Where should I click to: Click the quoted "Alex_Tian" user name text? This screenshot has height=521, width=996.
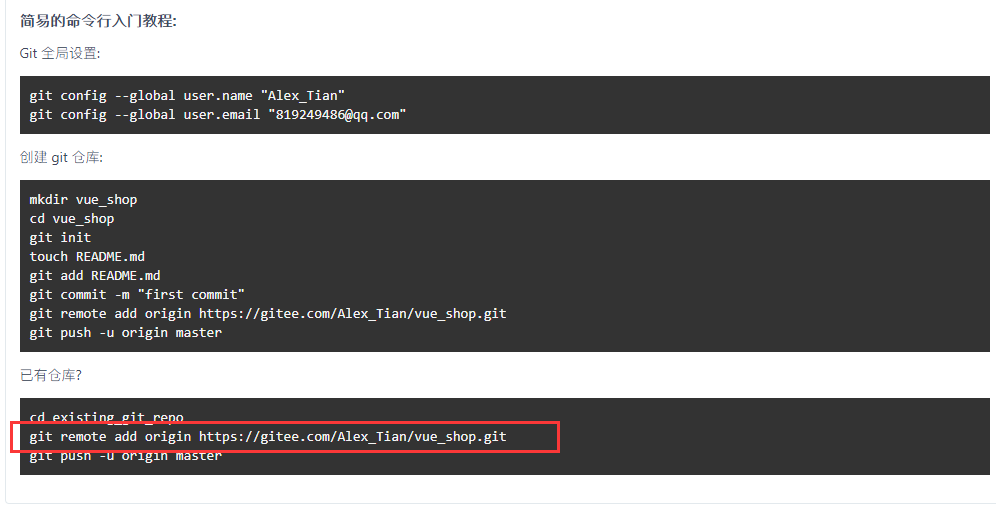(x=303, y=96)
